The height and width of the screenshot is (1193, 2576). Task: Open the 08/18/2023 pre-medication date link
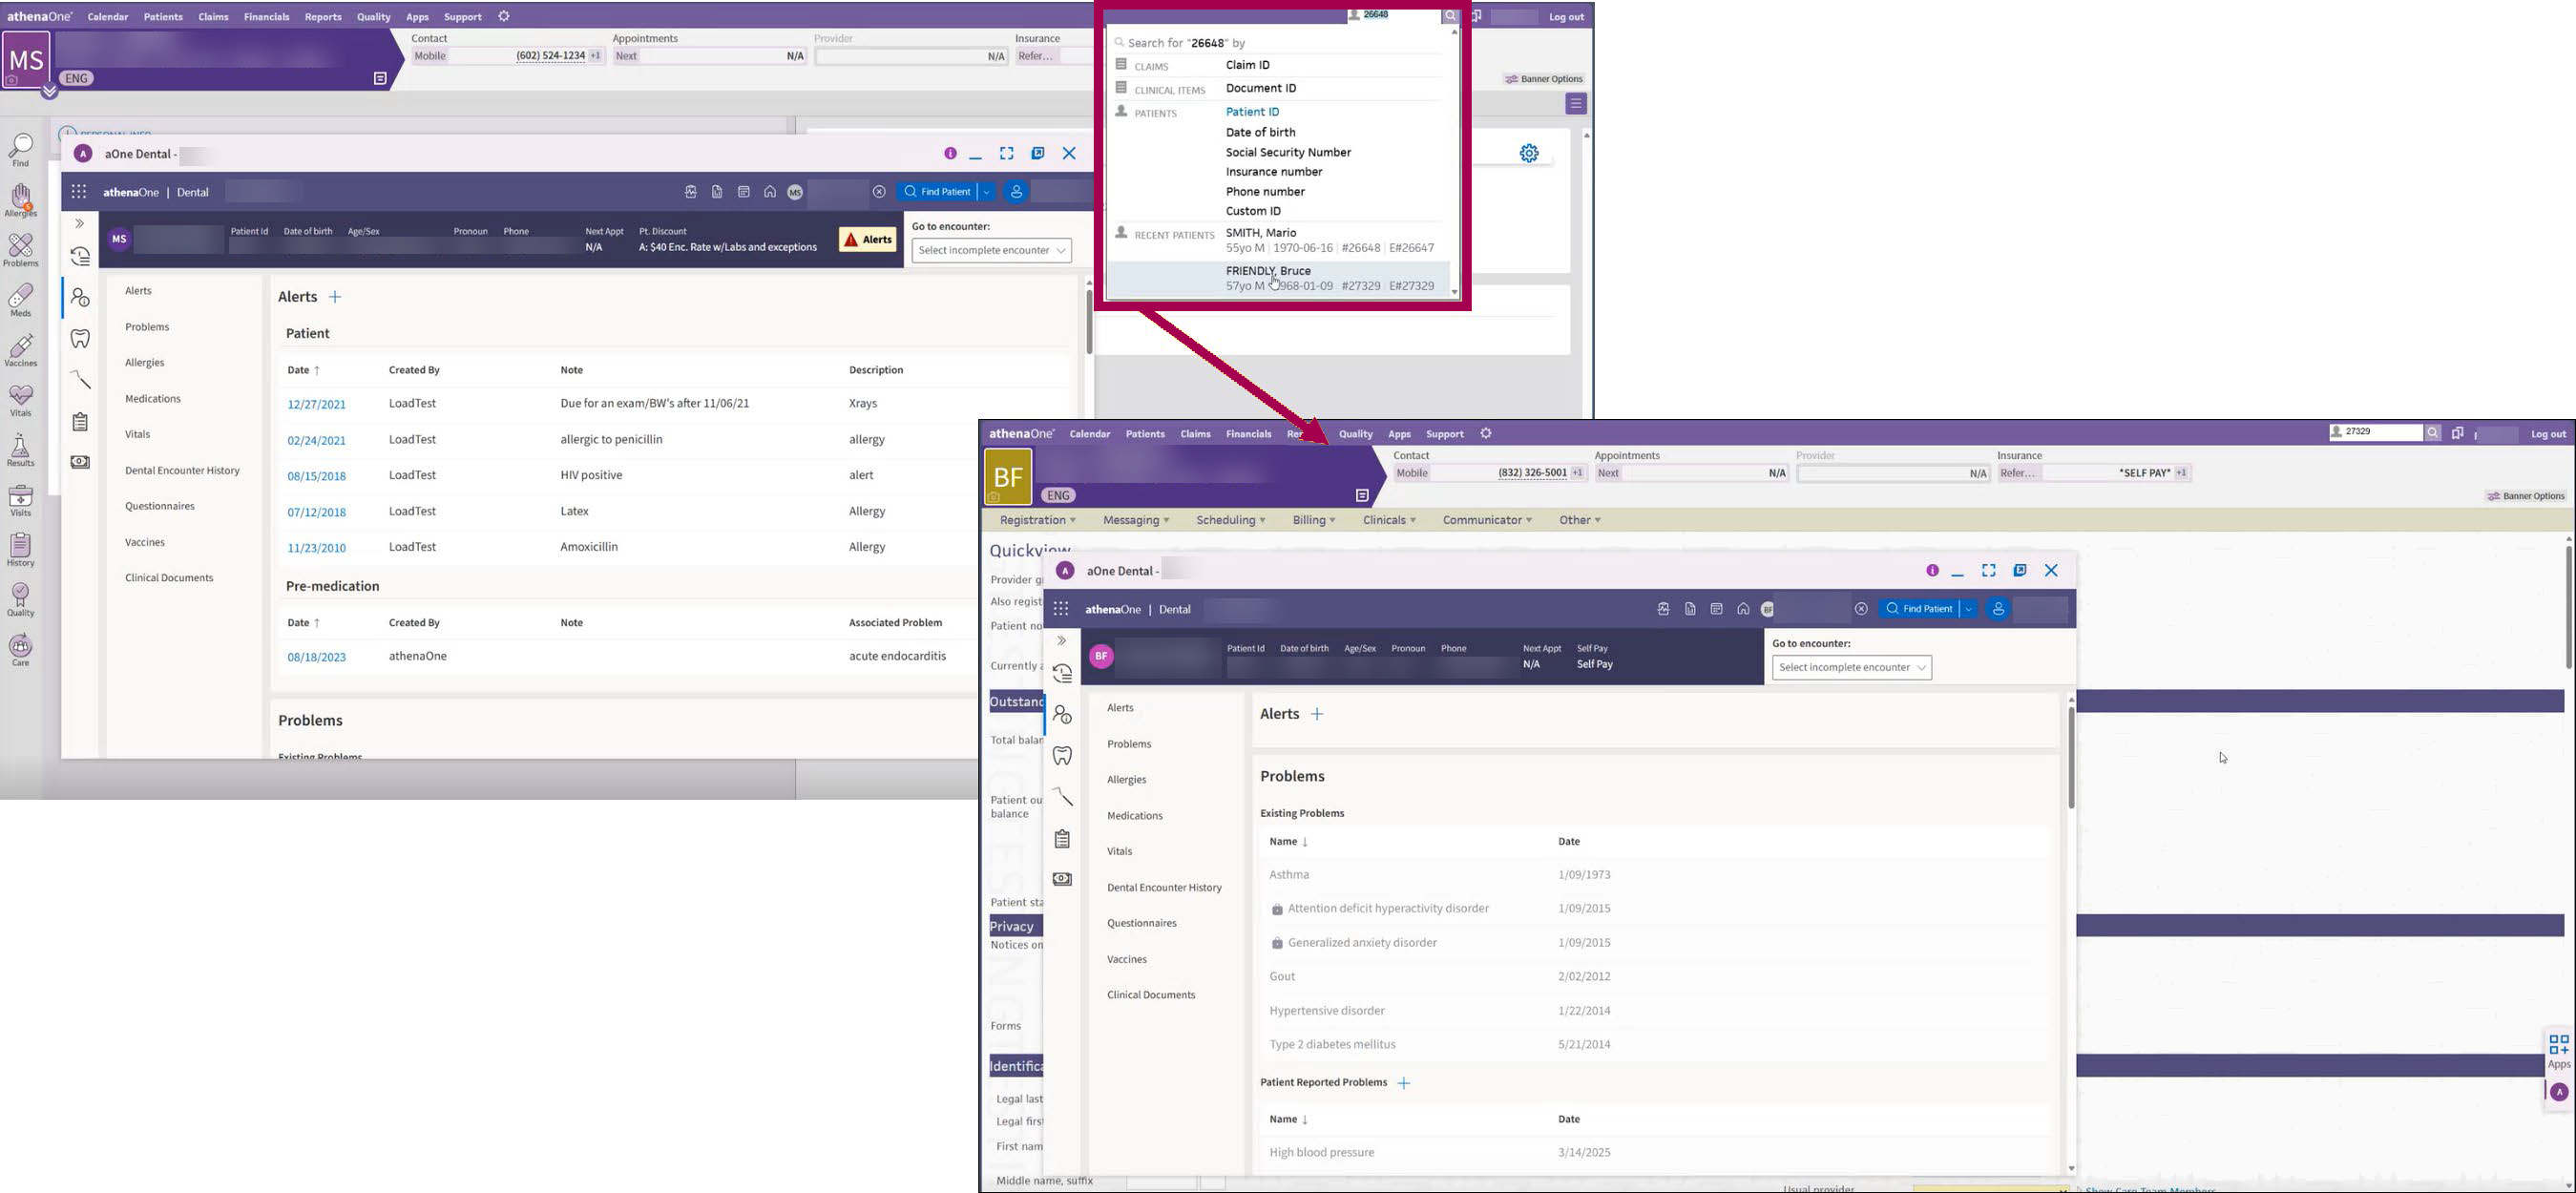pyautogui.click(x=316, y=658)
